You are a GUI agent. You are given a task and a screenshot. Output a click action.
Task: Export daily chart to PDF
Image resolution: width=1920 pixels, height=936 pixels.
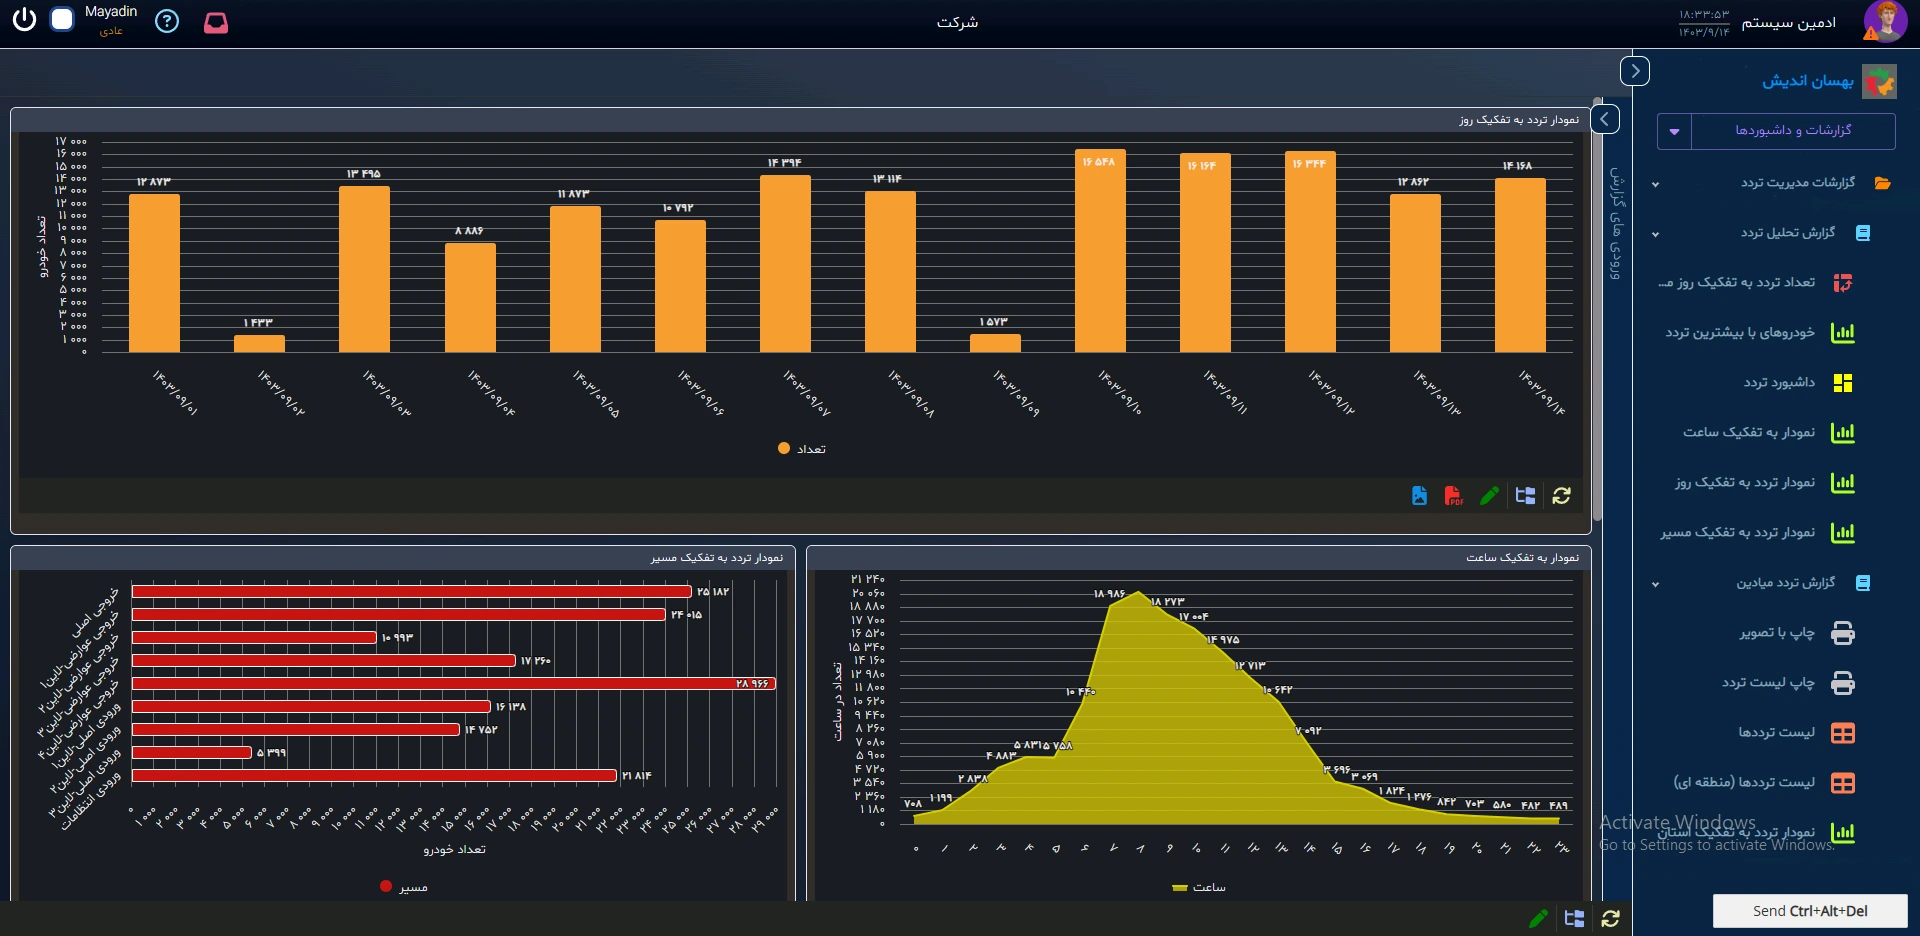click(x=1454, y=496)
